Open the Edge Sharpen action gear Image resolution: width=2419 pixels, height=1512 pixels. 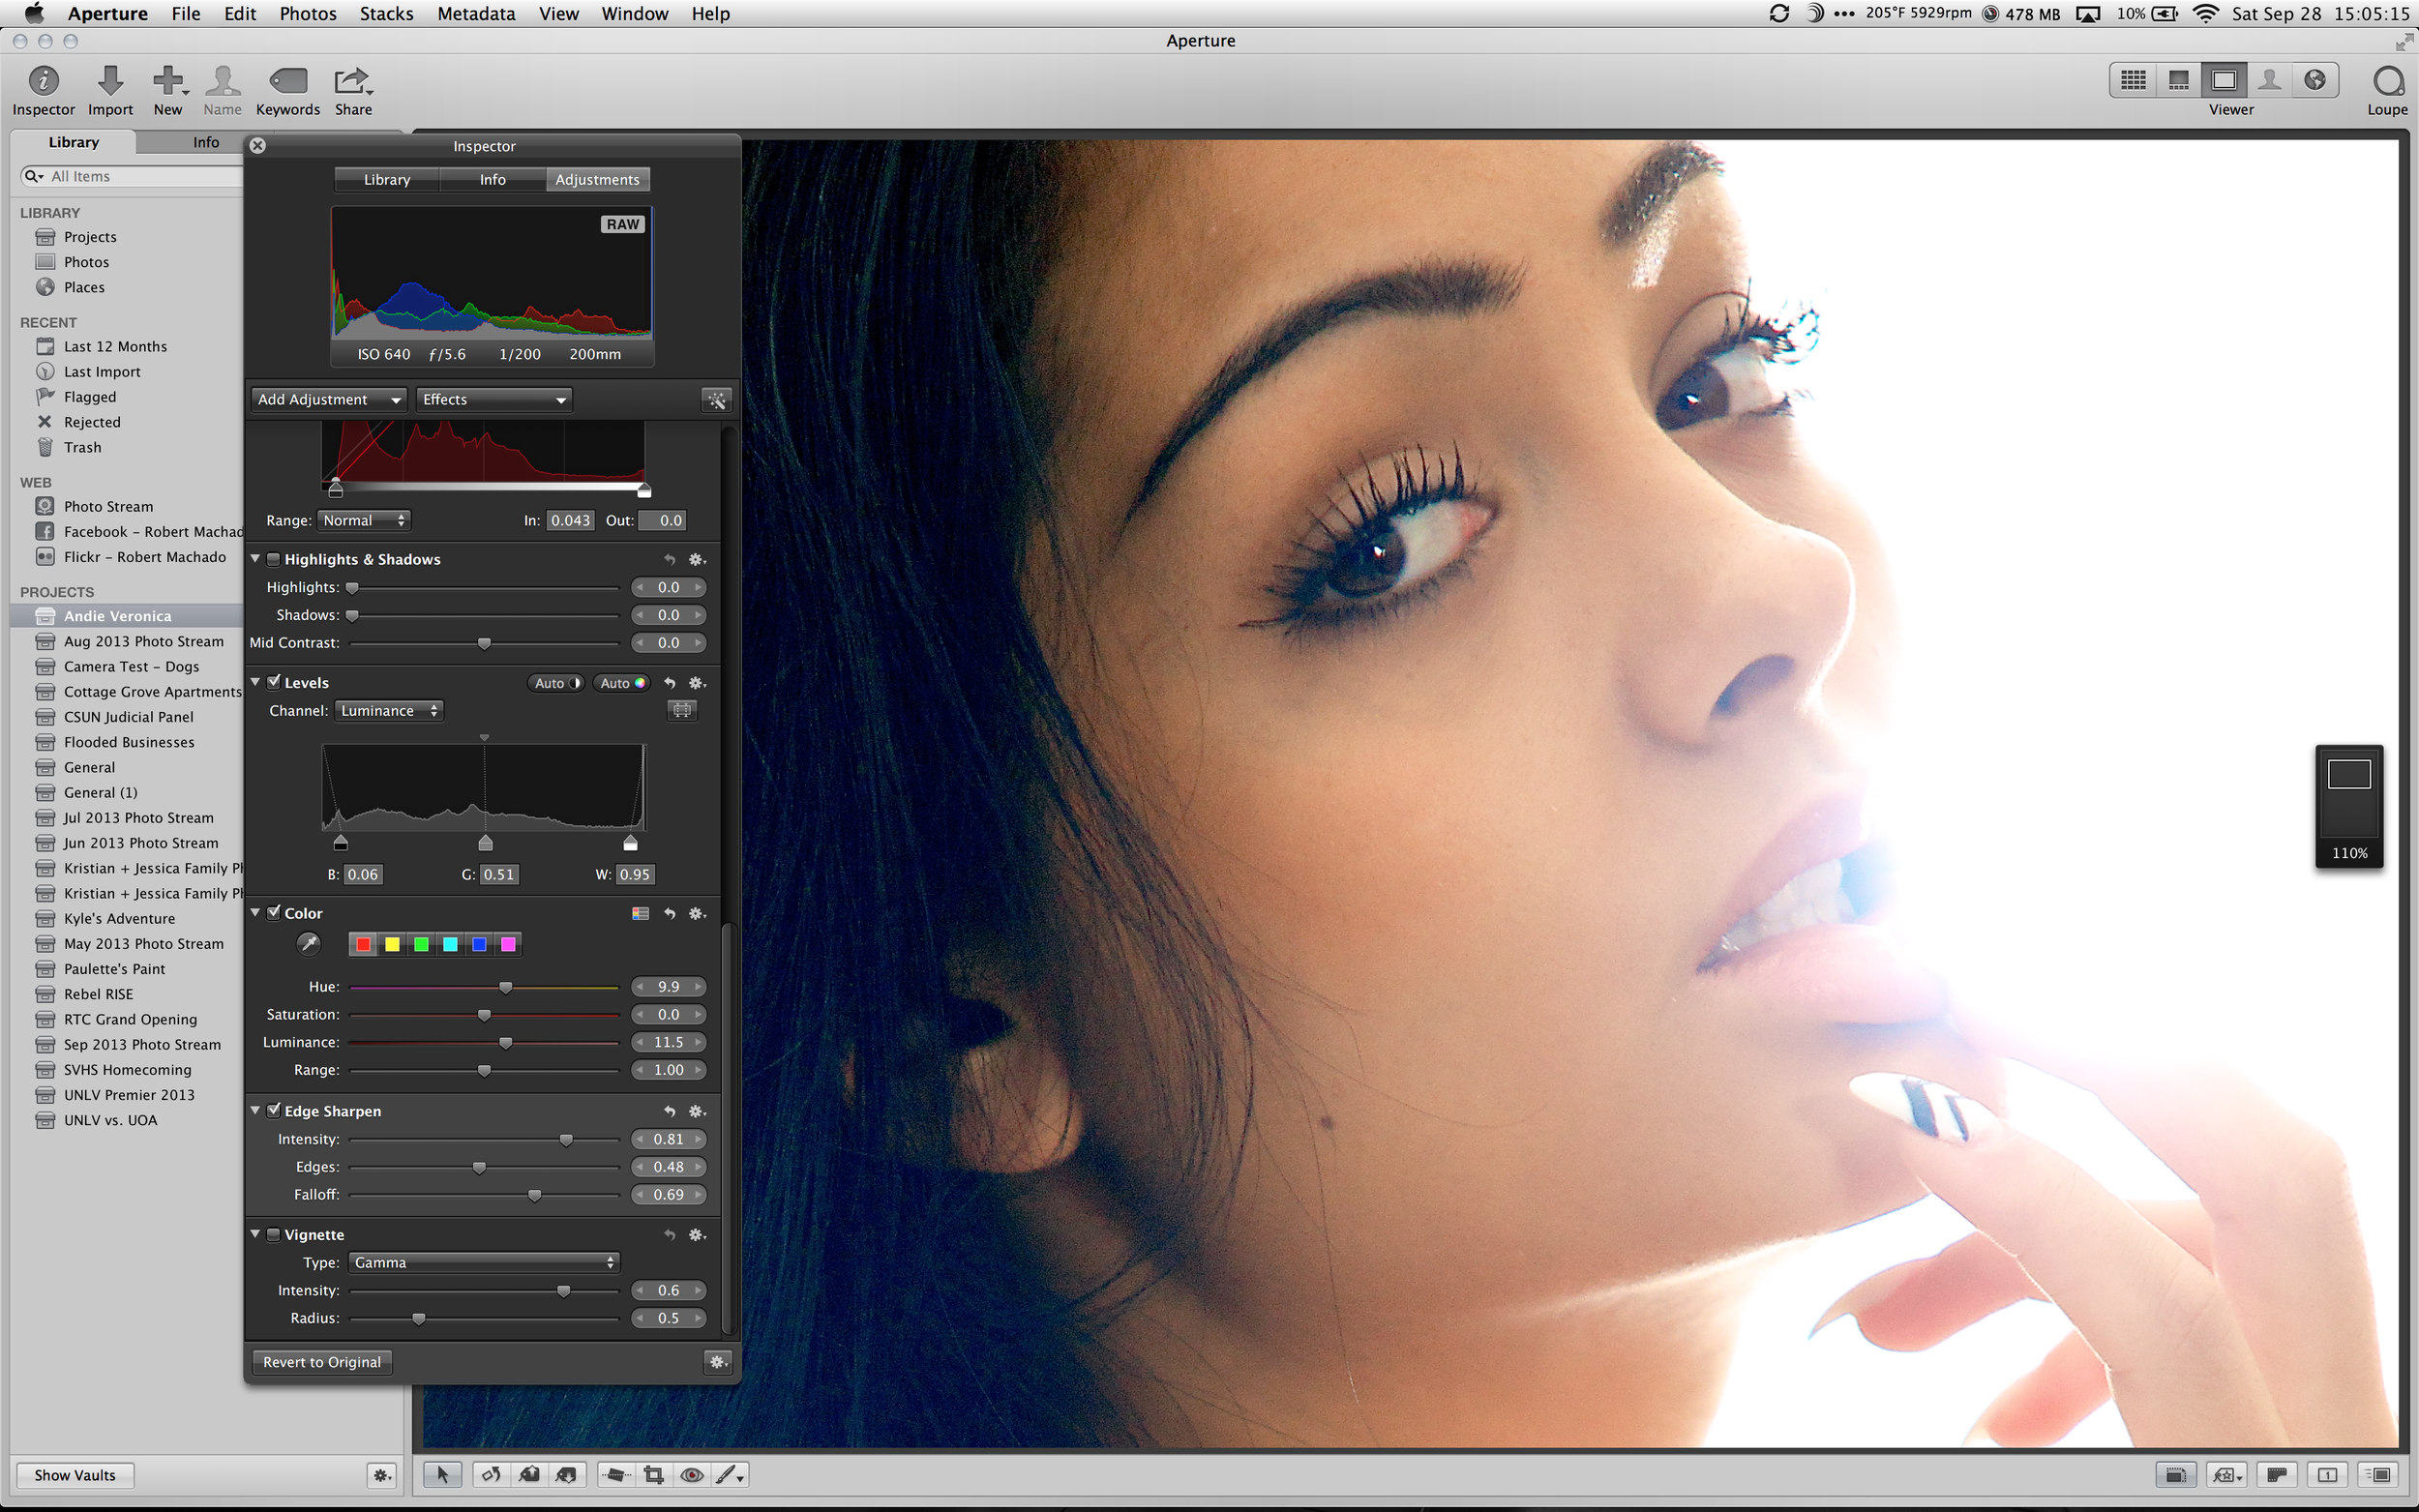(x=697, y=1111)
